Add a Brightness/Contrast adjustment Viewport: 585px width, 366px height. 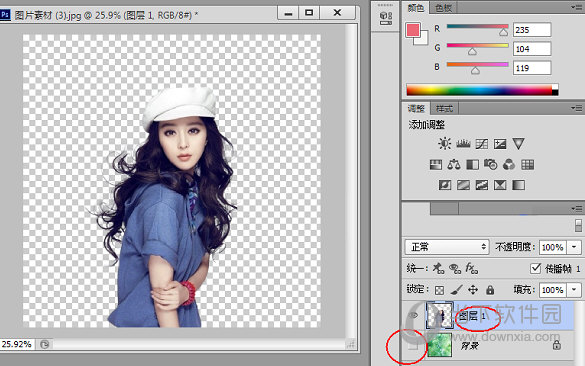444,144
